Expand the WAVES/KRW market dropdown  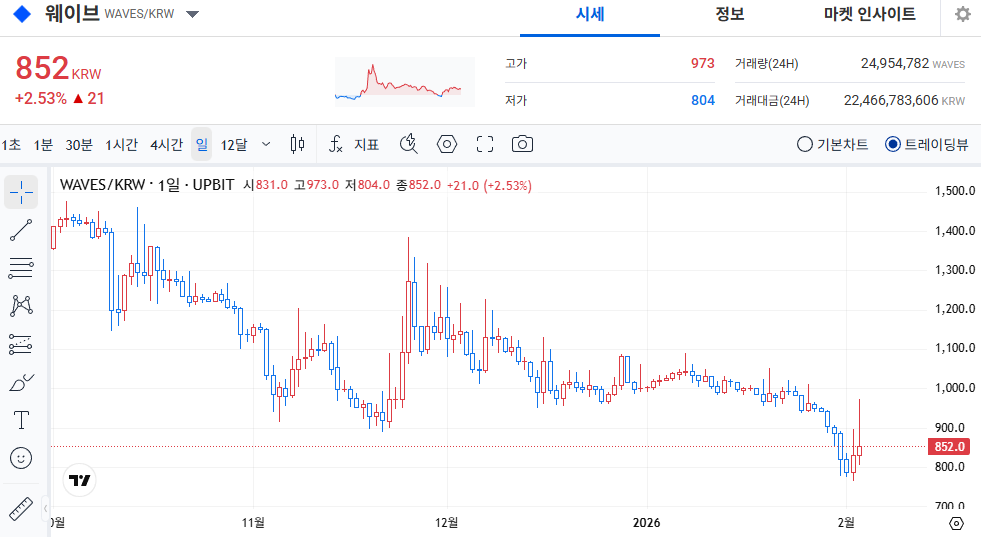(193, 14)
